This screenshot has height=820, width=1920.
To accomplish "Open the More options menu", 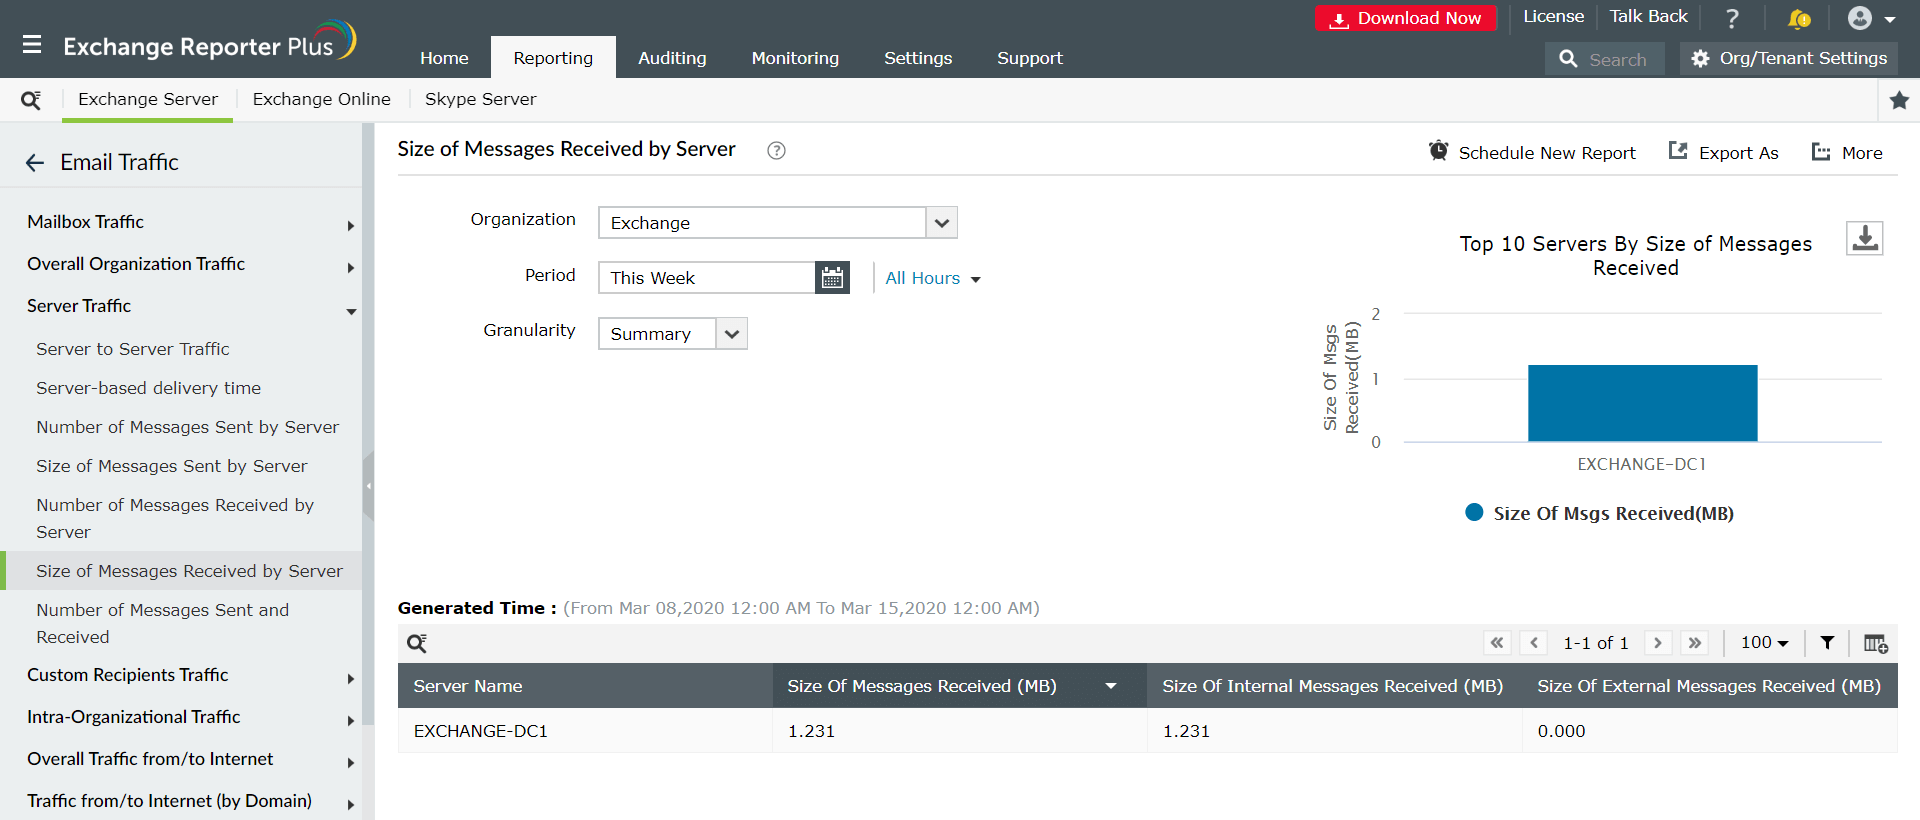I will pos(1847,152).
